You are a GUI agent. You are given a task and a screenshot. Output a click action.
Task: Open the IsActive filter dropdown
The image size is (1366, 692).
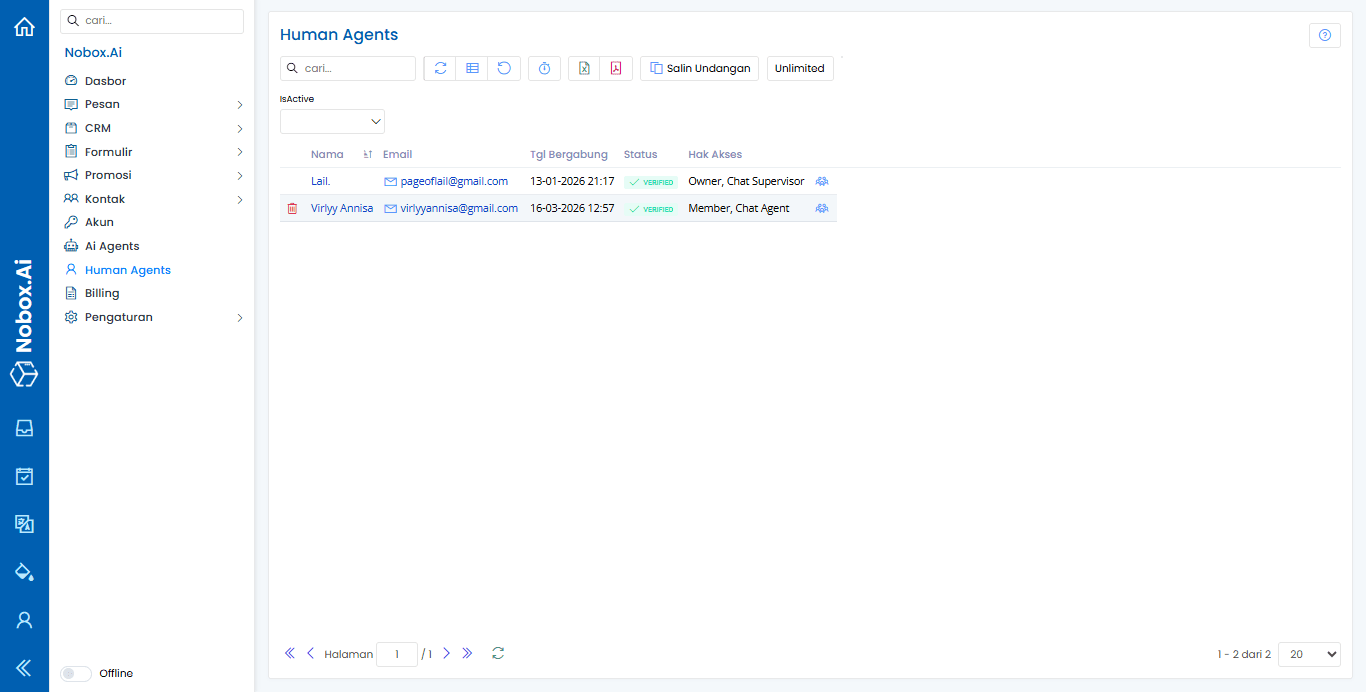(x=332, y=121)
